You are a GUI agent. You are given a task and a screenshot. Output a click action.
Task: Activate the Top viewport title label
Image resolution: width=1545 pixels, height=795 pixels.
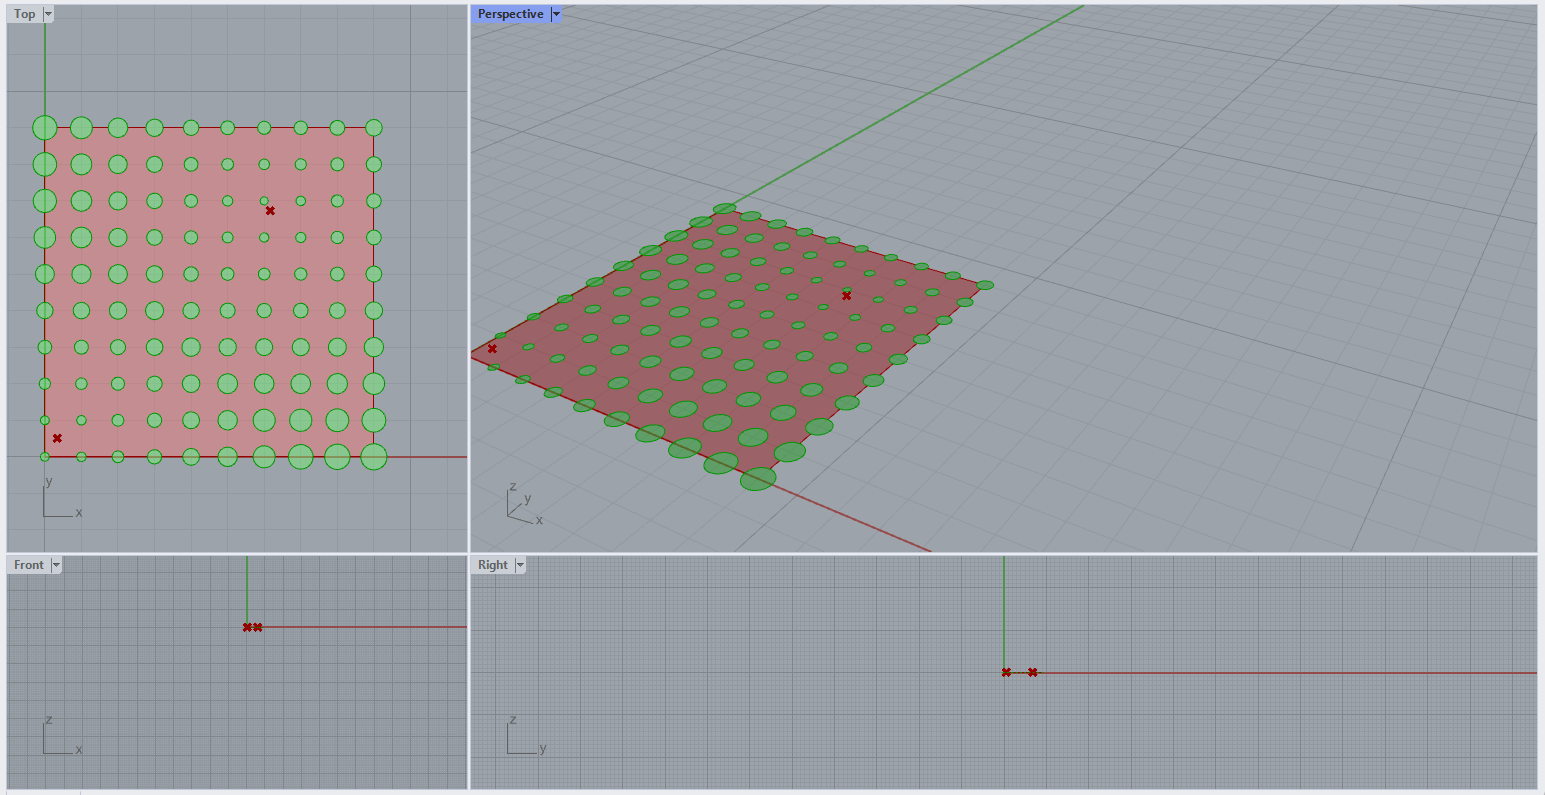[x=25, y=14]
